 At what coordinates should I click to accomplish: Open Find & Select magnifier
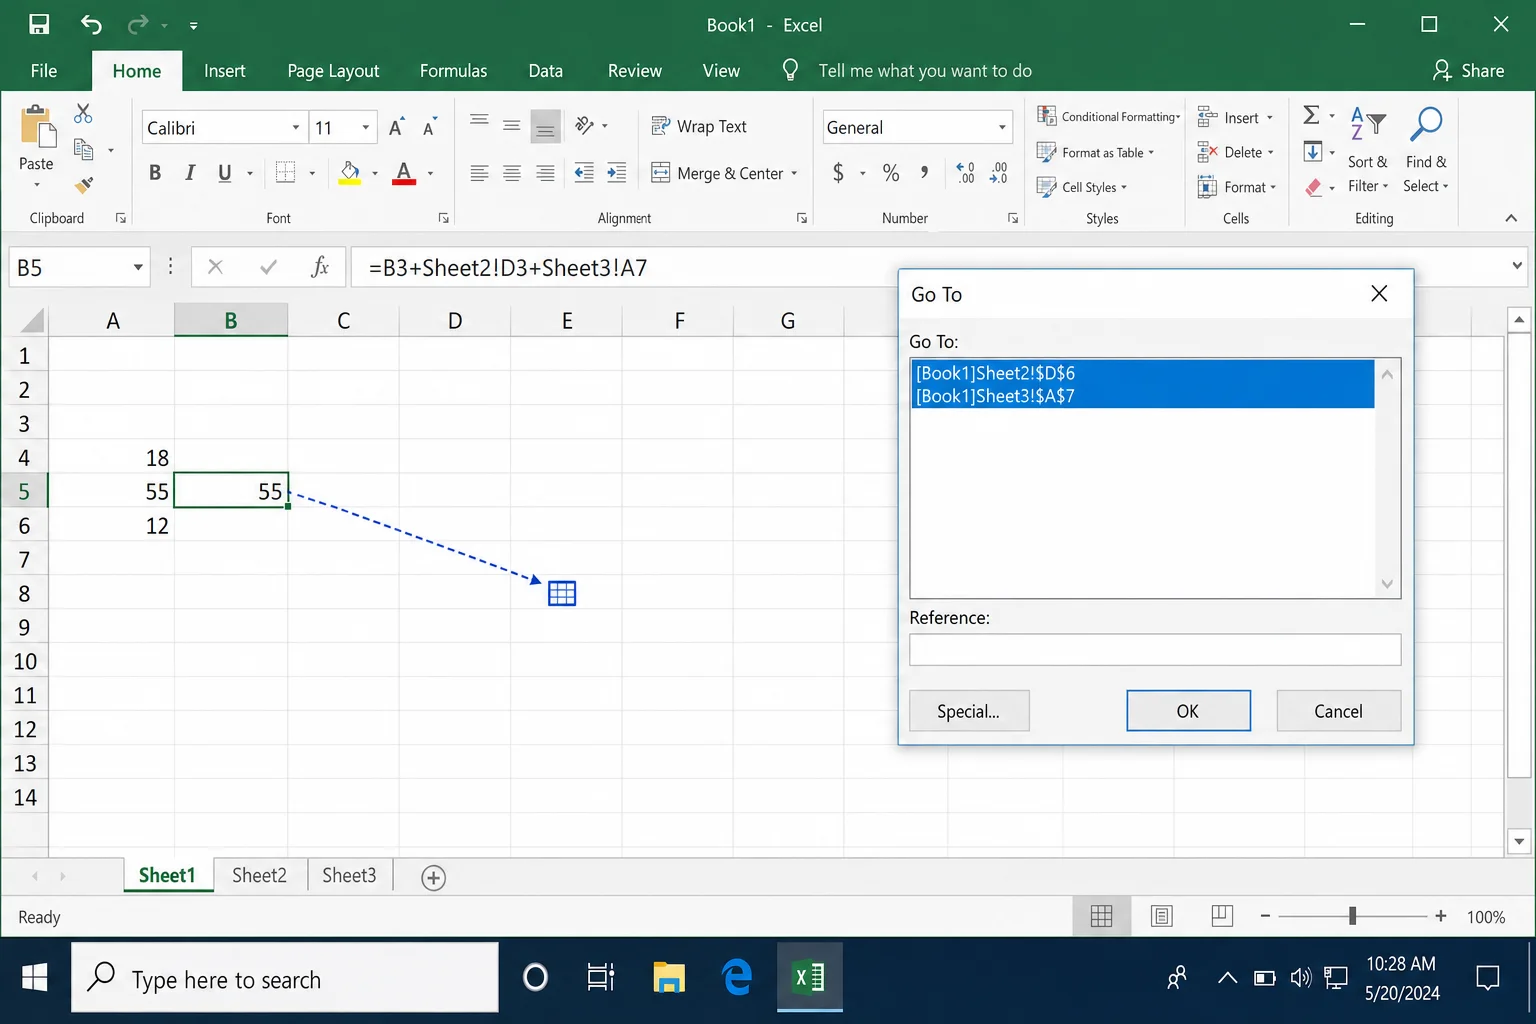coord(1425,149)
